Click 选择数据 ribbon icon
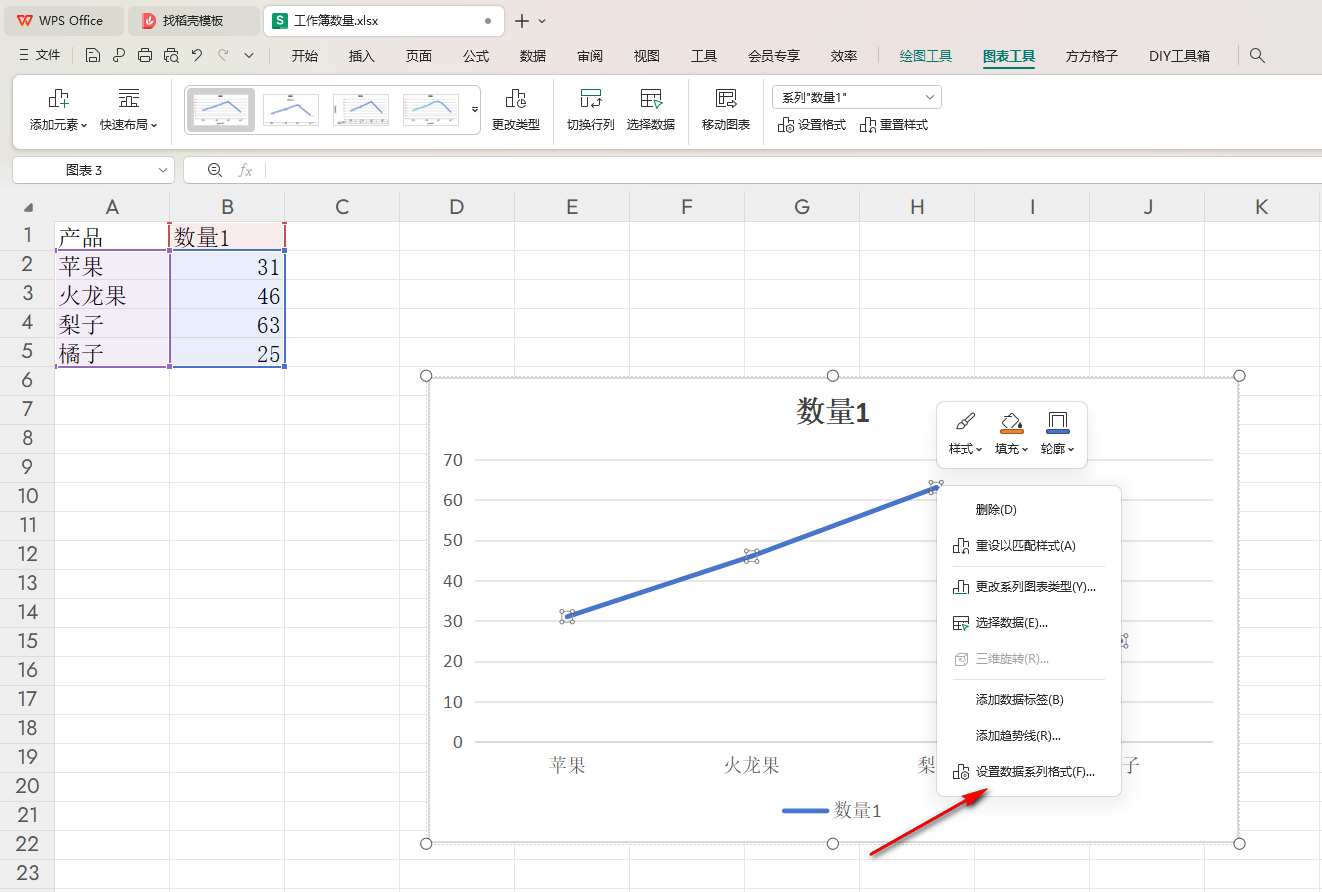 tap(651, 110)
